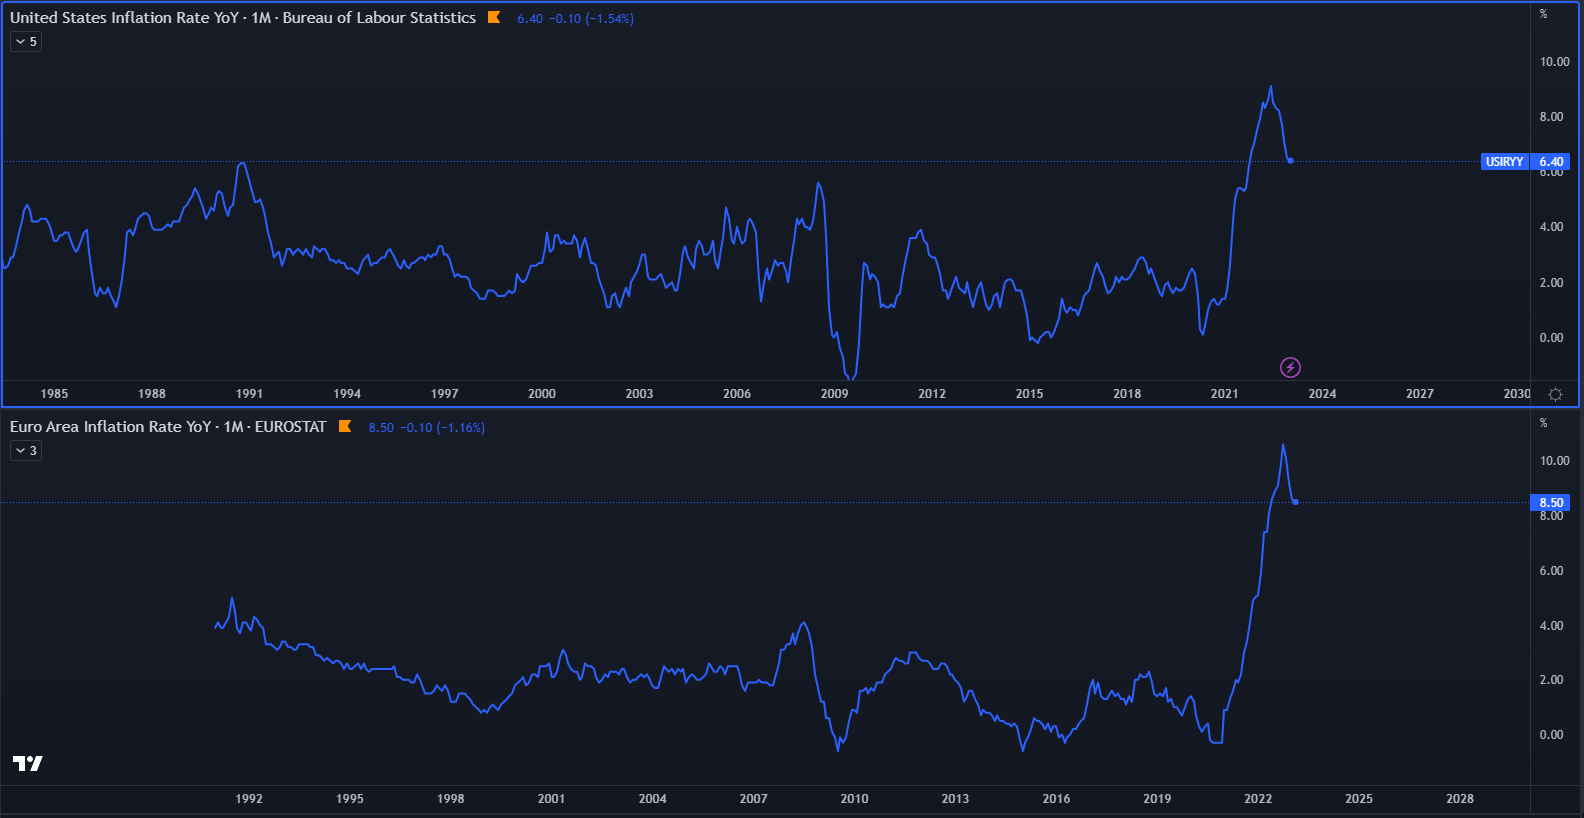Viewport: 1584px width, 818px height.
Task: Click the percent unit icon on top chart
Action: [1544, 14]
